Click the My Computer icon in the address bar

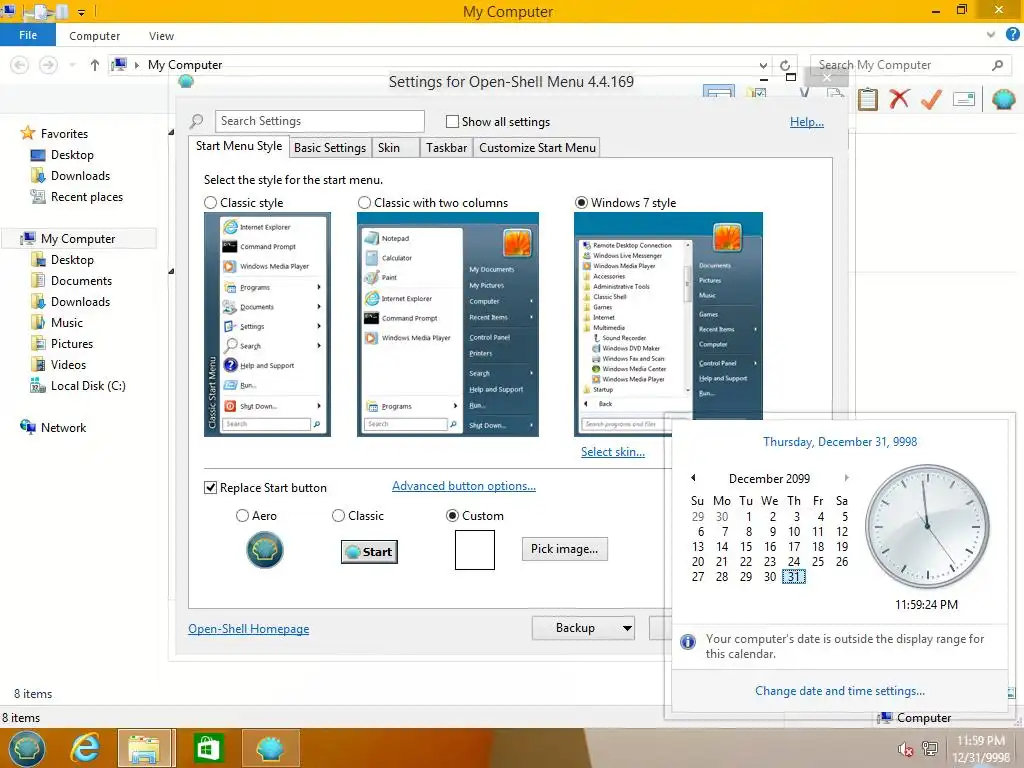(119, 65)
